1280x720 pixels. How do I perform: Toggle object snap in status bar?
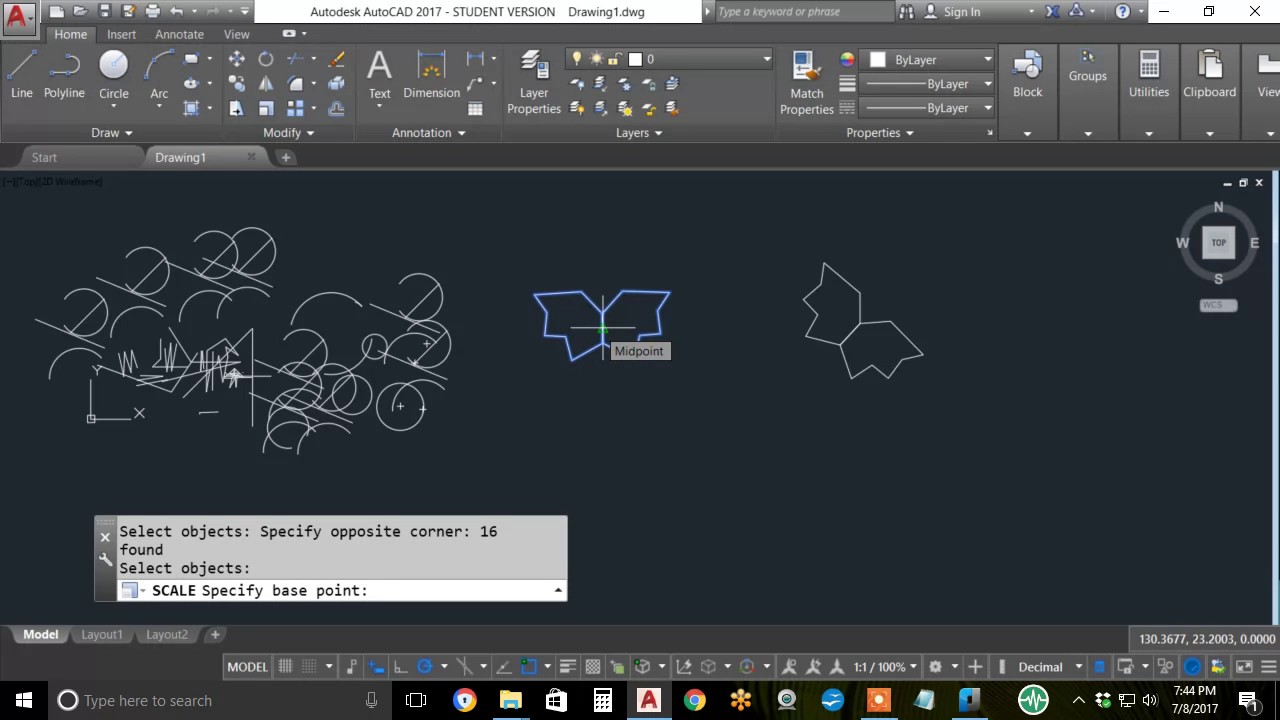coord(529,667)
